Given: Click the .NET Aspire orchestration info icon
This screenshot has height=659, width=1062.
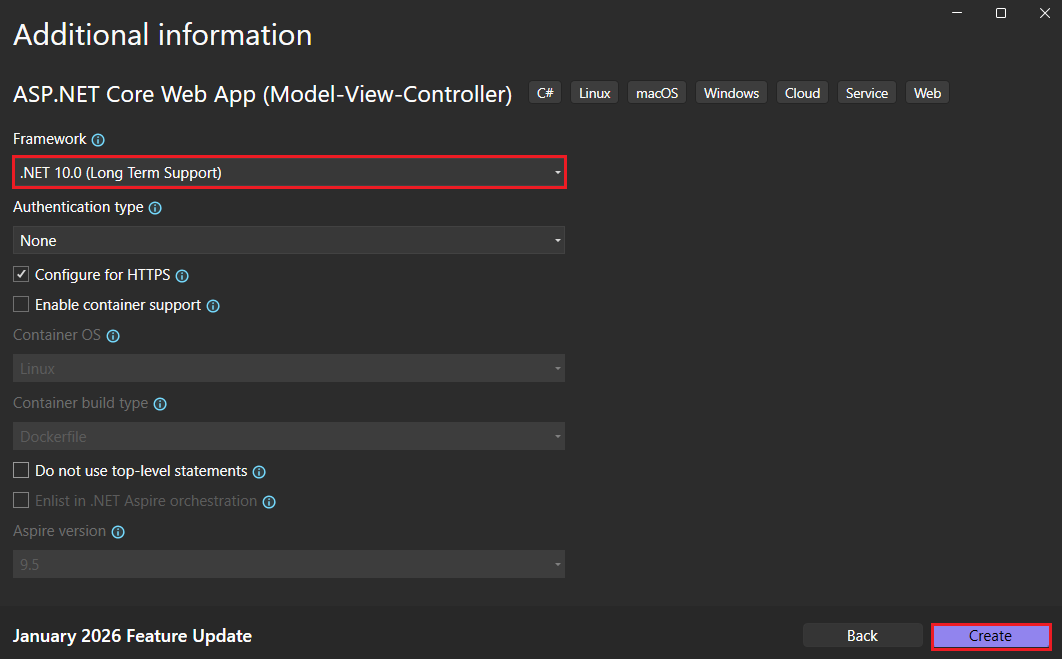Looking at the screenshot, I should pos(268,501).
